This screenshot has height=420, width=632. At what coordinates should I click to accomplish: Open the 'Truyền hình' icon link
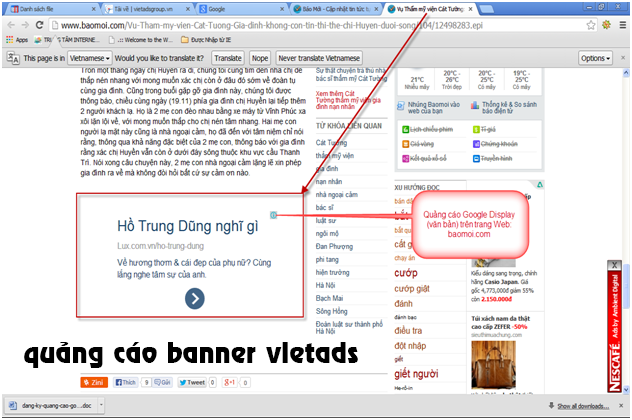click(492, 158)
